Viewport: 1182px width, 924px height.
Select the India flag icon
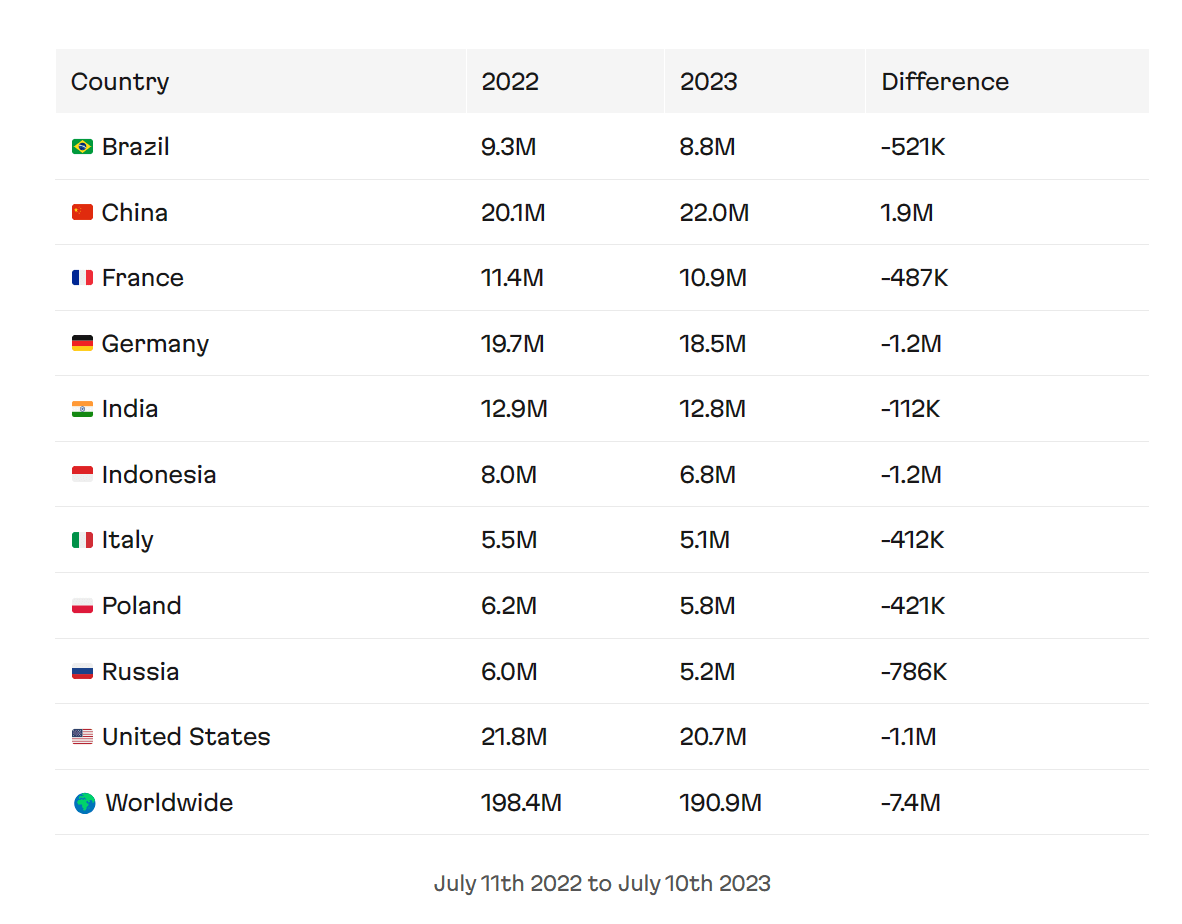pyautogui.click(x=82, y=409)
